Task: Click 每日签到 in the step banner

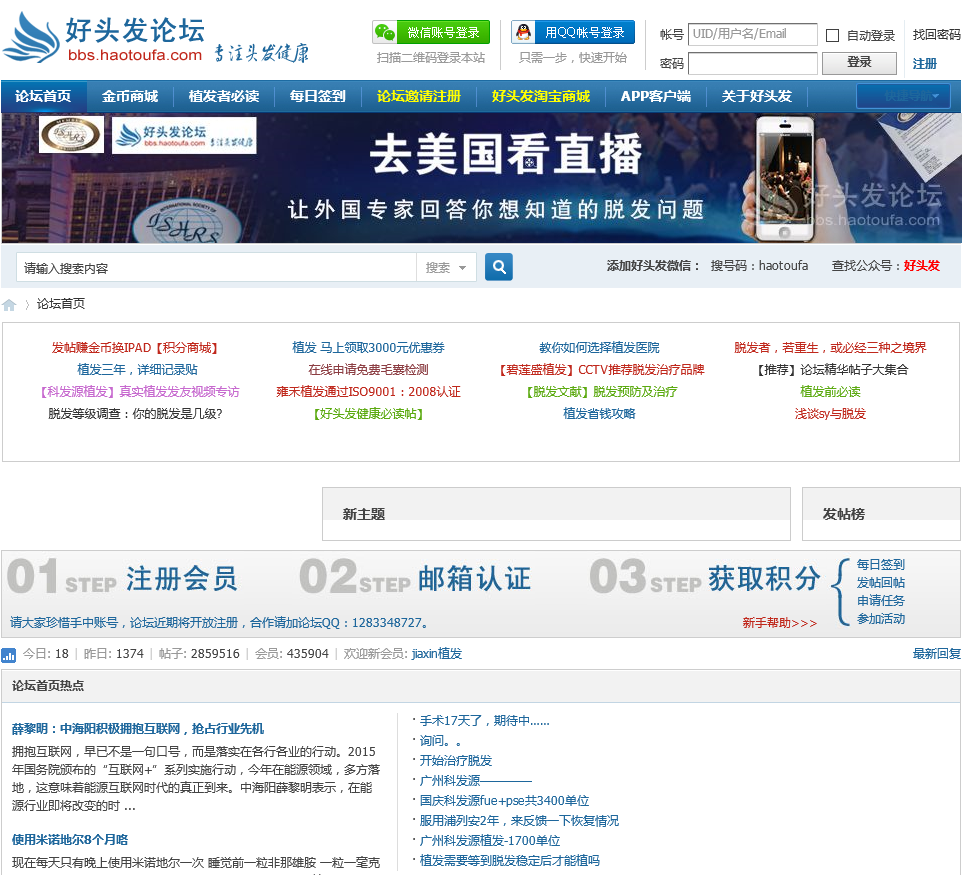Action: (x=880, y=565)
